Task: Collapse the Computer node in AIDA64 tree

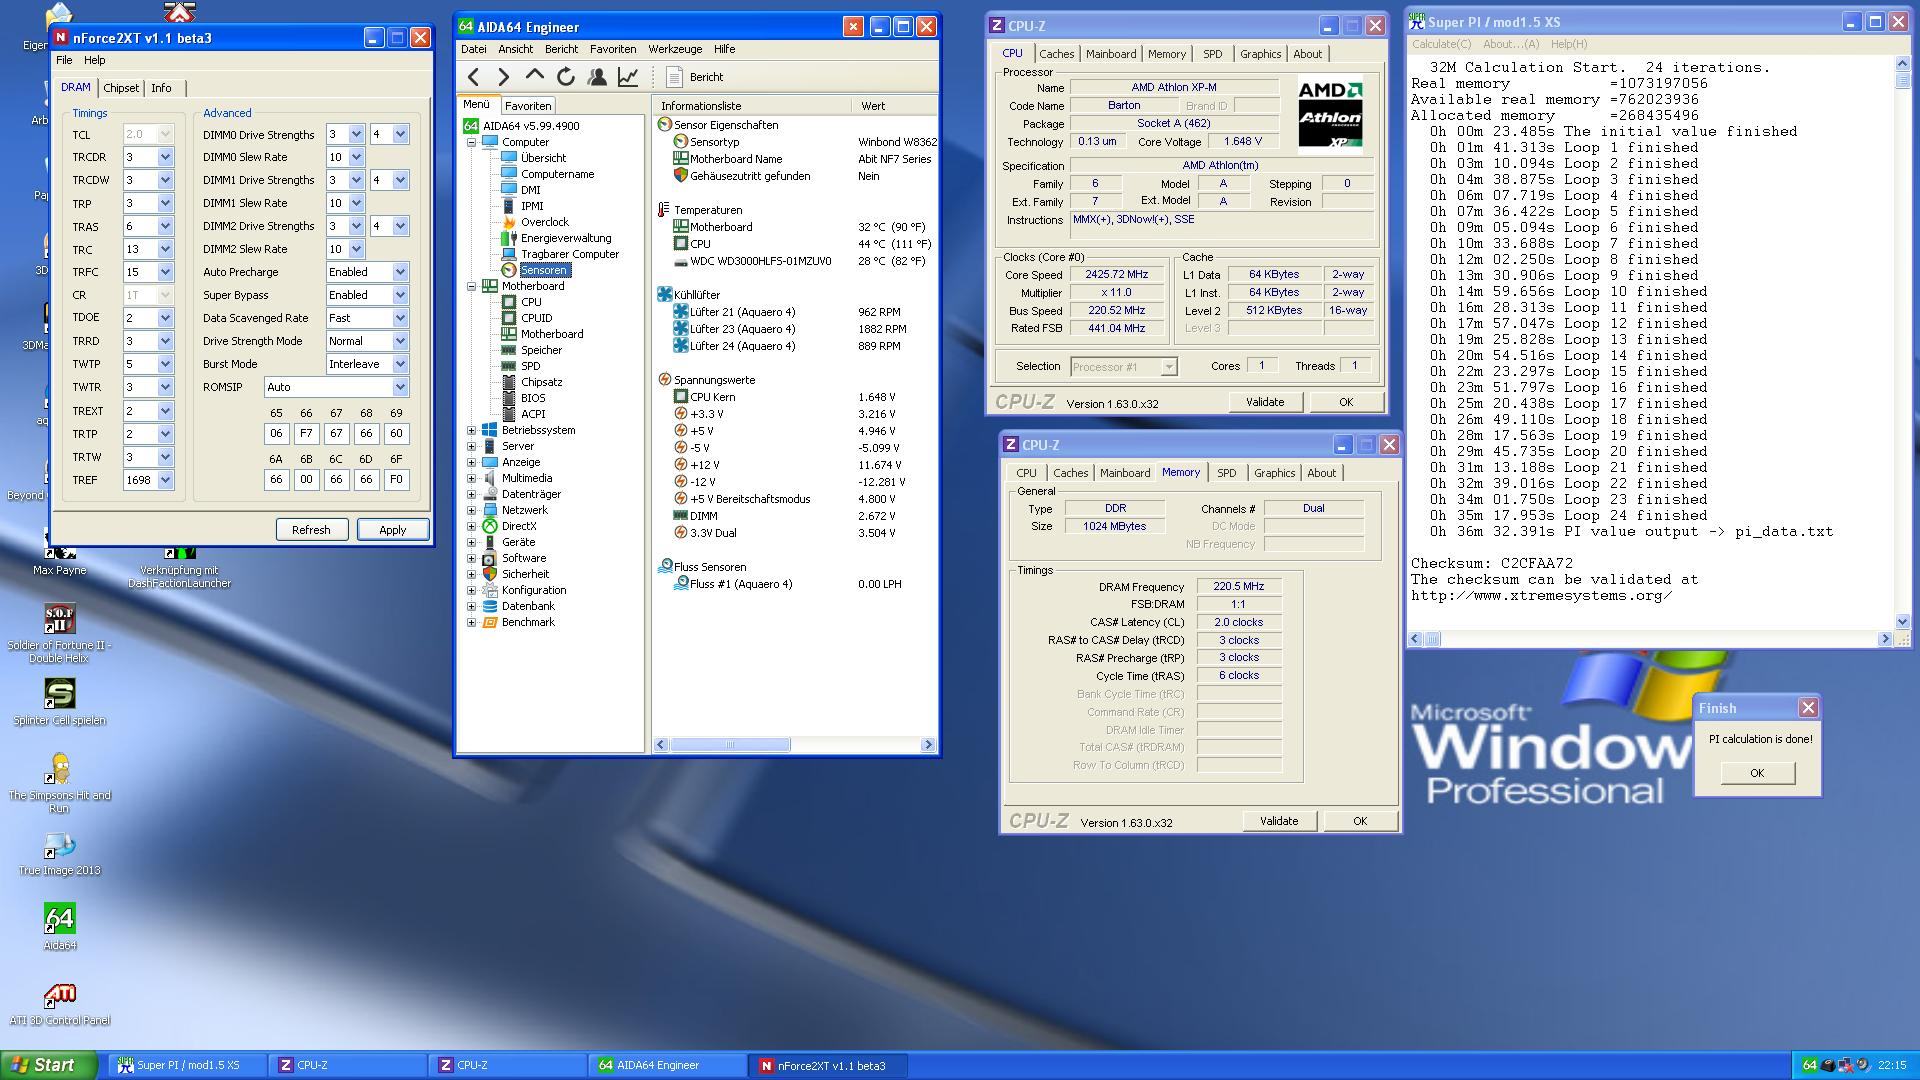Action: tap(472, 142)
